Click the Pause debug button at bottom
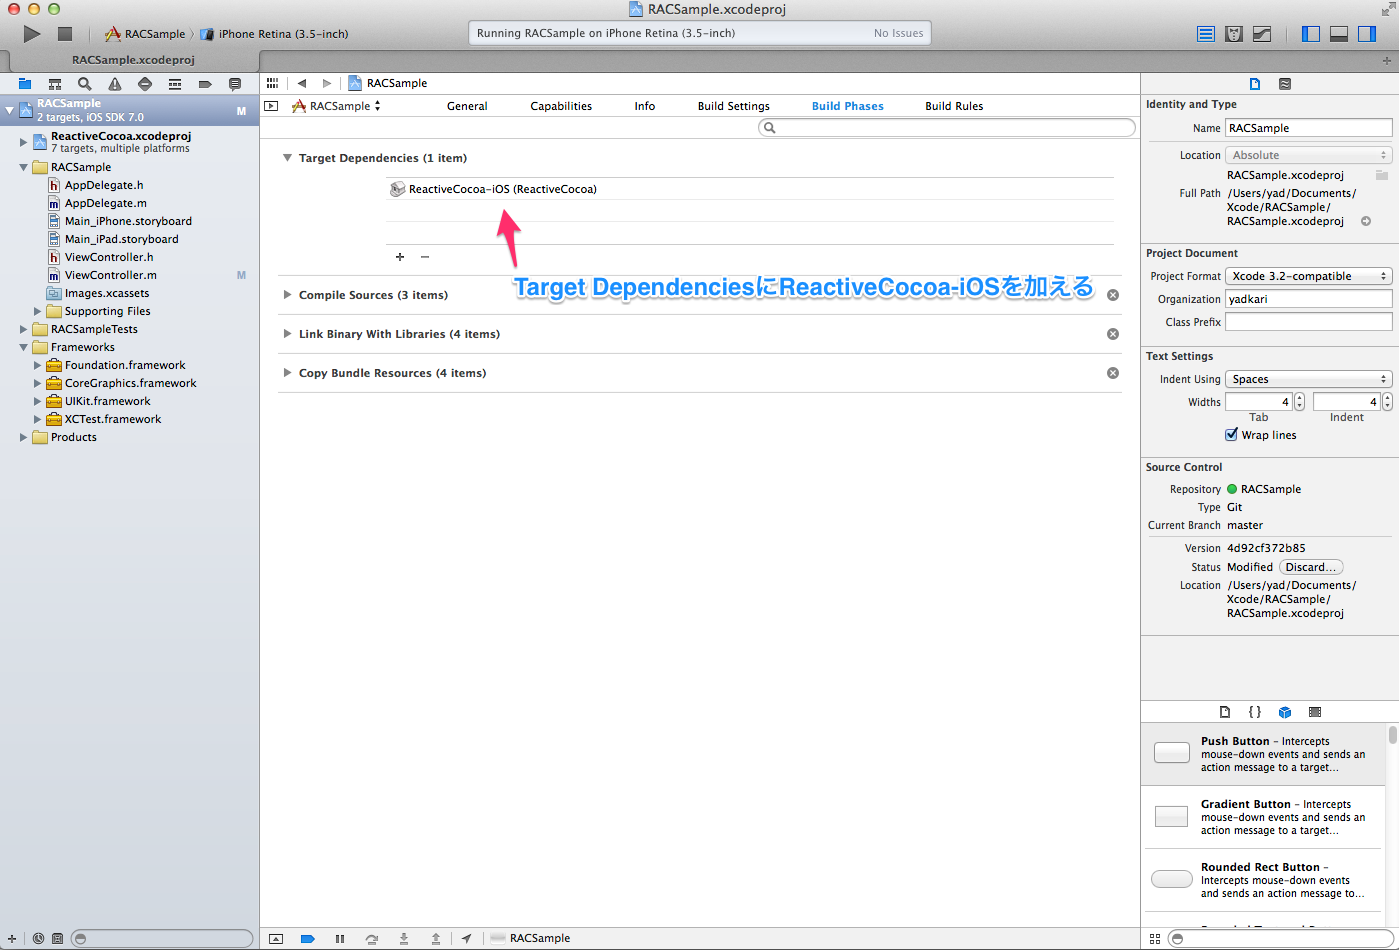The height and width of the screenshot is (950, 1399). pyautogui.click(x=340, y=938)
